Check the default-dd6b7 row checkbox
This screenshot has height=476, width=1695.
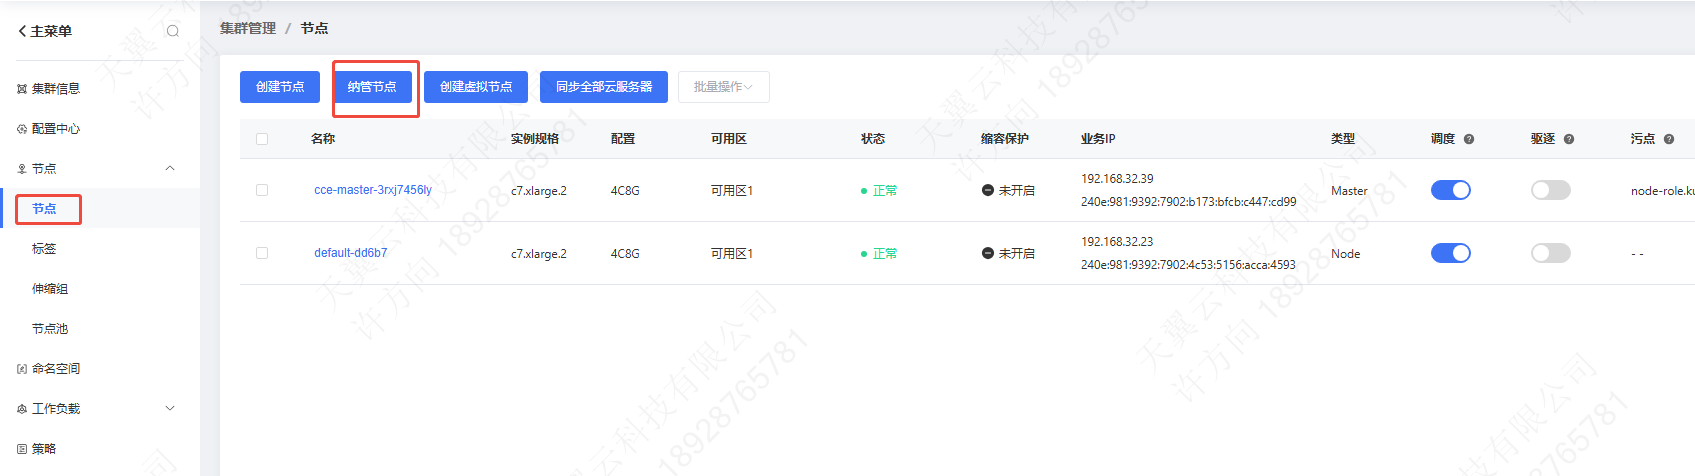tap(262, 253)
